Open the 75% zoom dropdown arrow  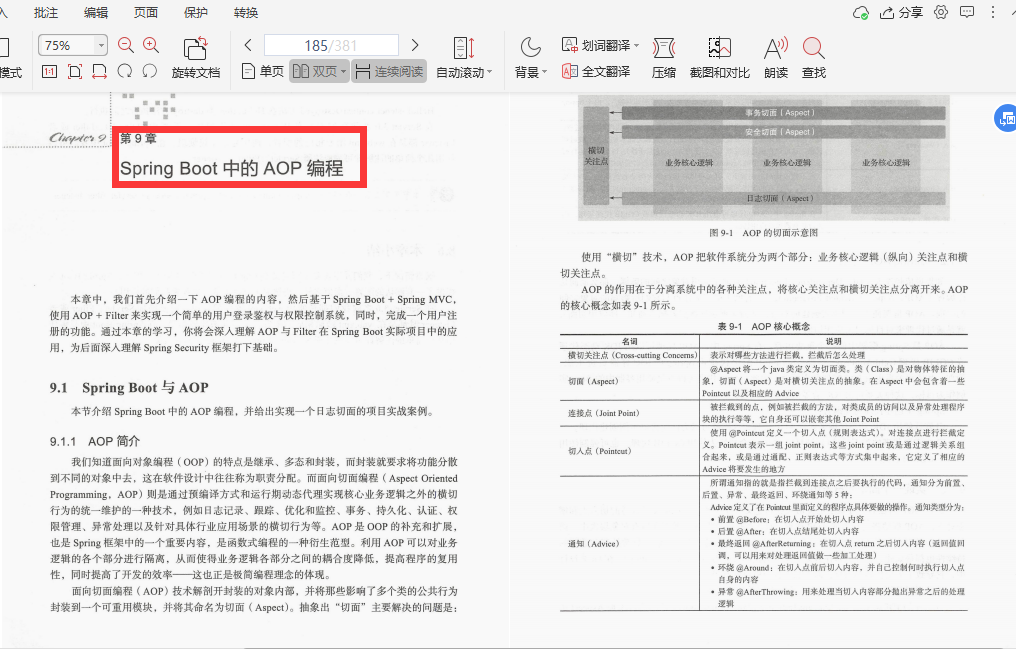101,45
